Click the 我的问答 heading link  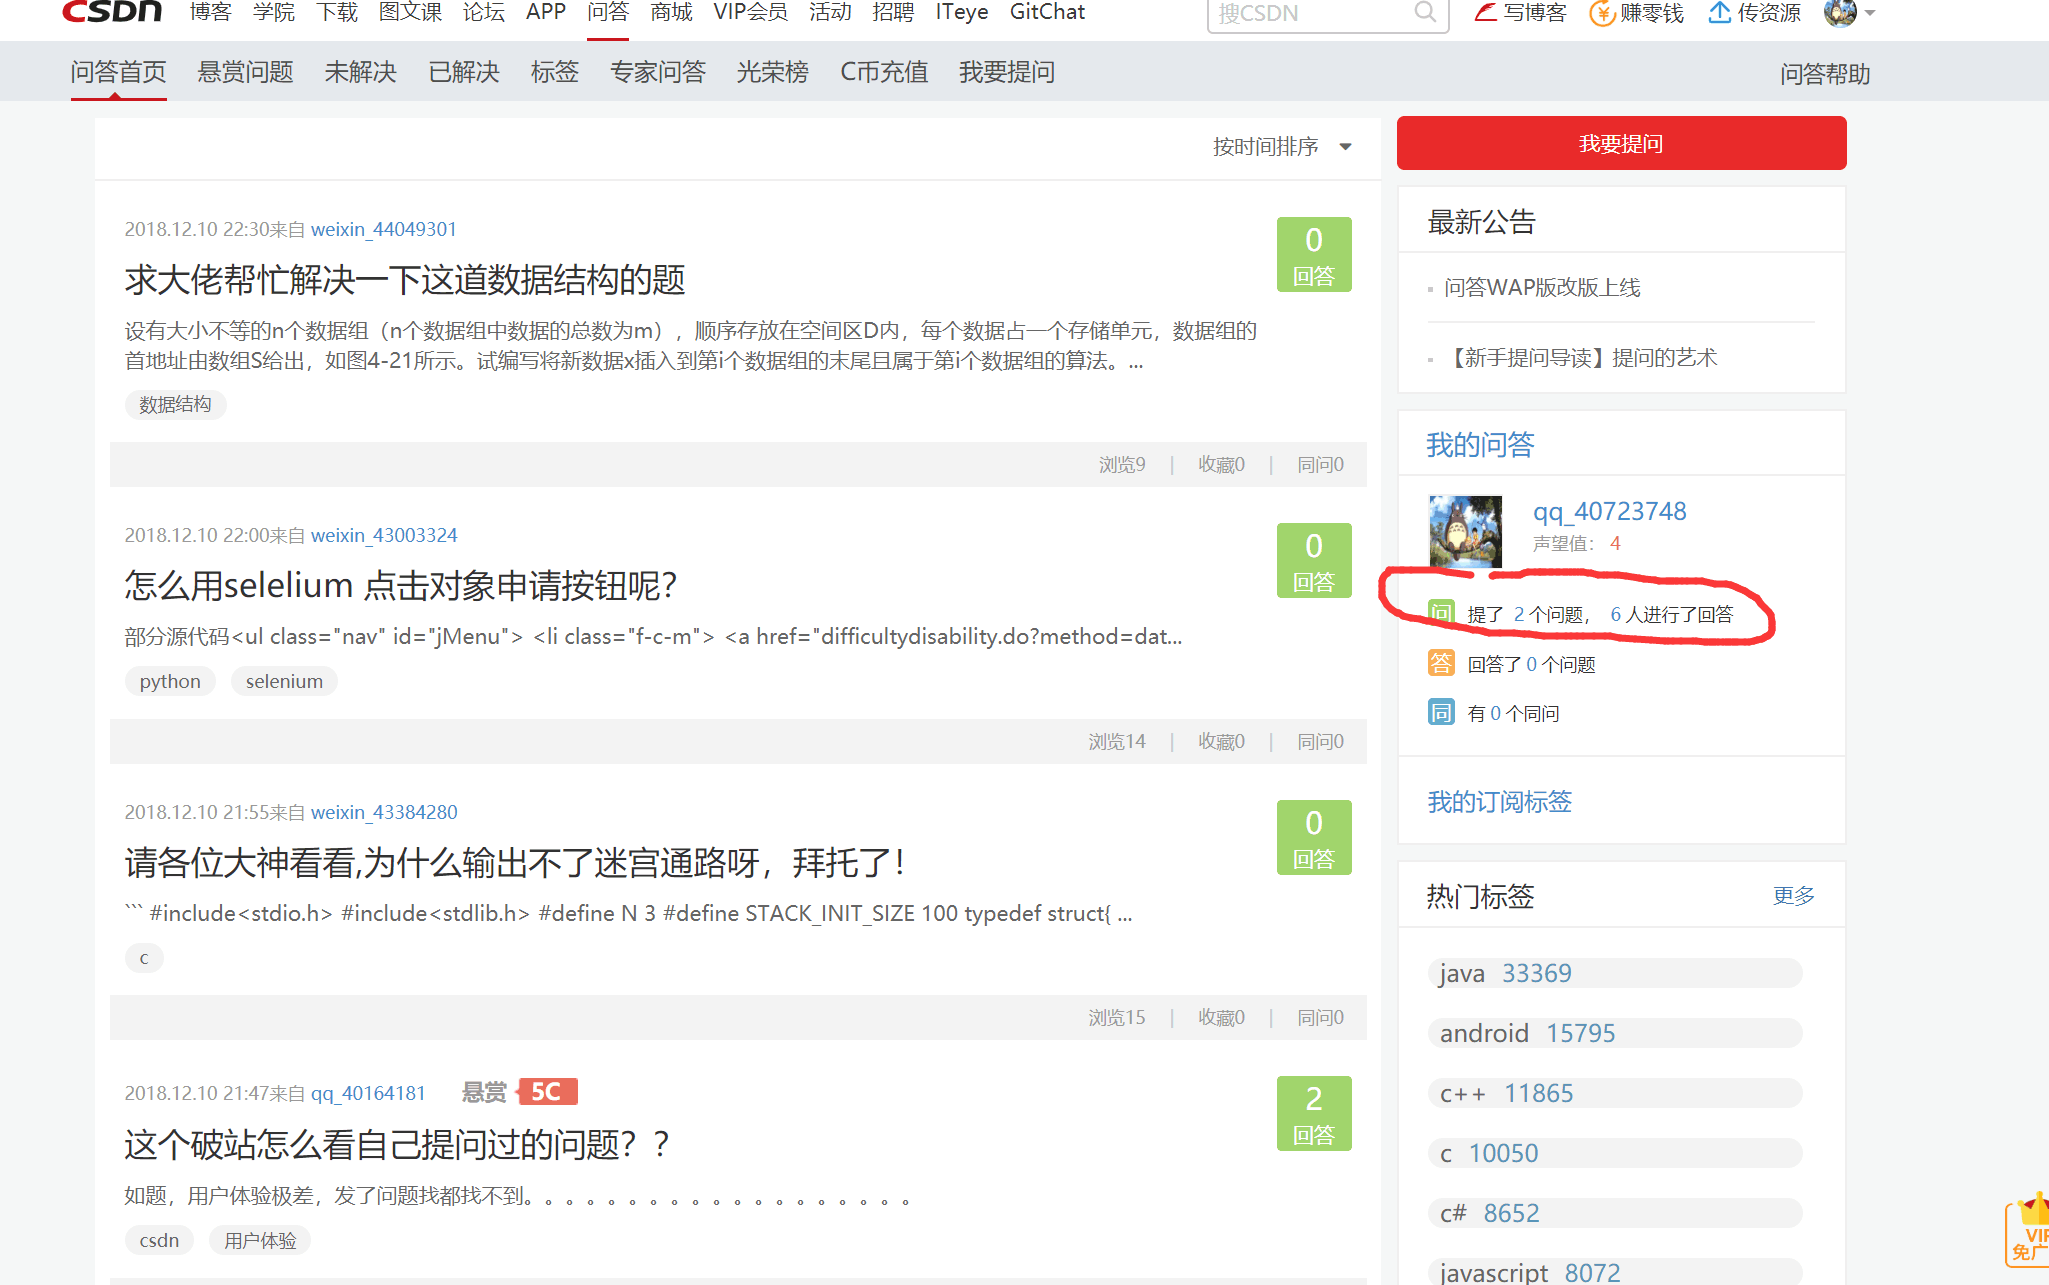pyautogui.click(x=1480, y=444)
